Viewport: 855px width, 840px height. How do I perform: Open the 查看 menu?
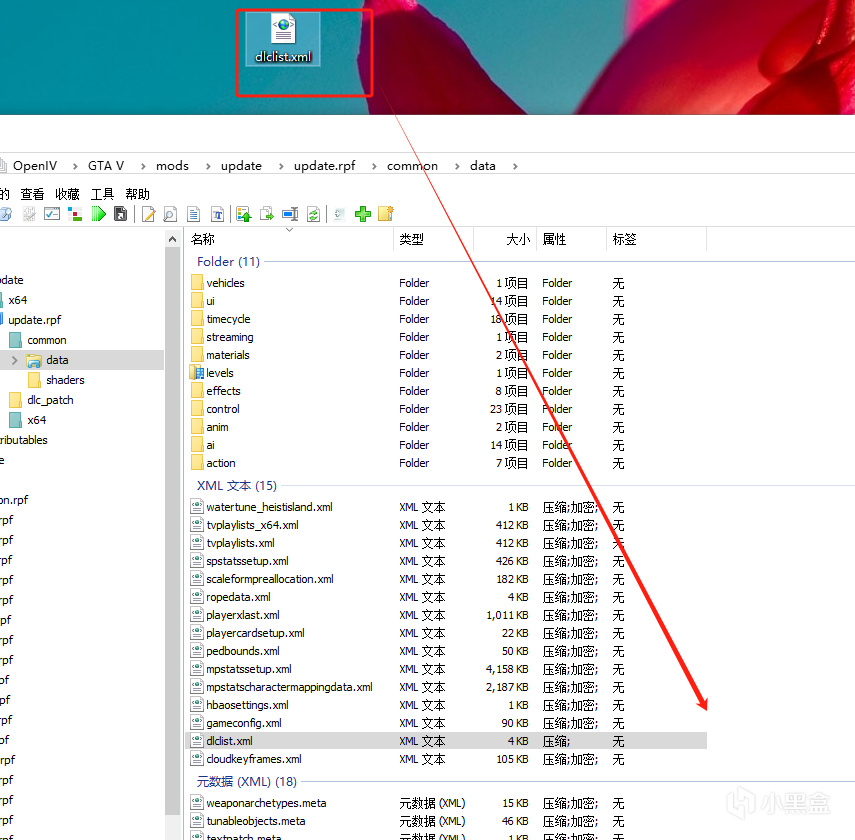pyautogui.click(x=32, y=194)
